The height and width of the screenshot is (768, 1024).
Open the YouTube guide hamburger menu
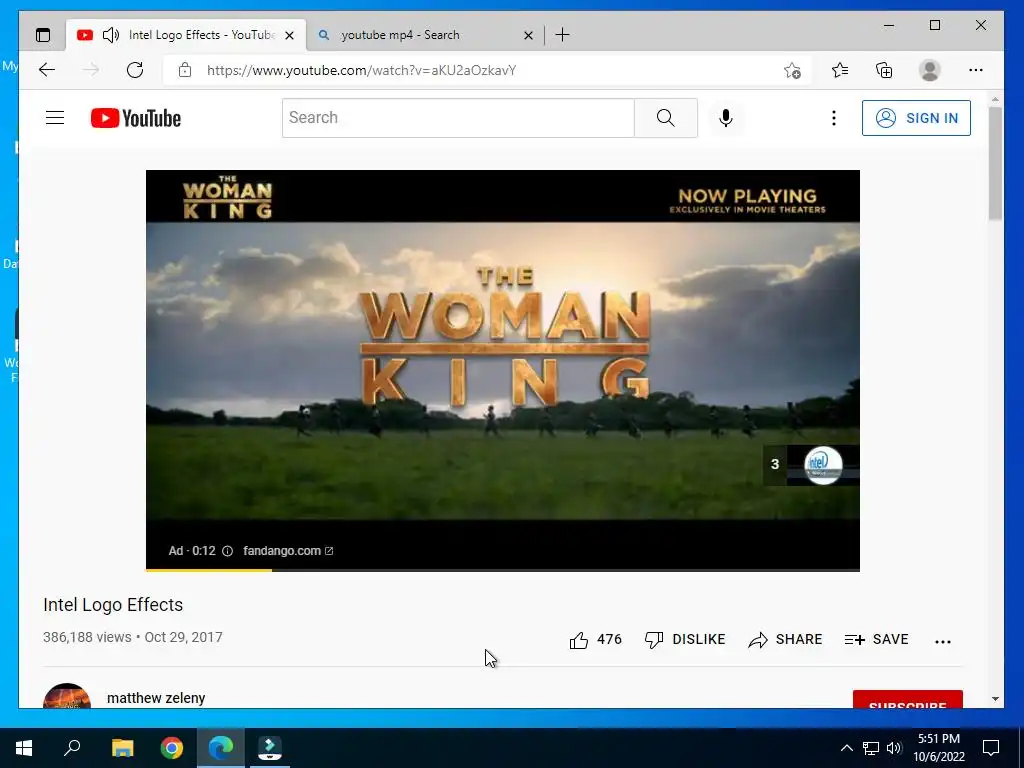coord(55,118)
